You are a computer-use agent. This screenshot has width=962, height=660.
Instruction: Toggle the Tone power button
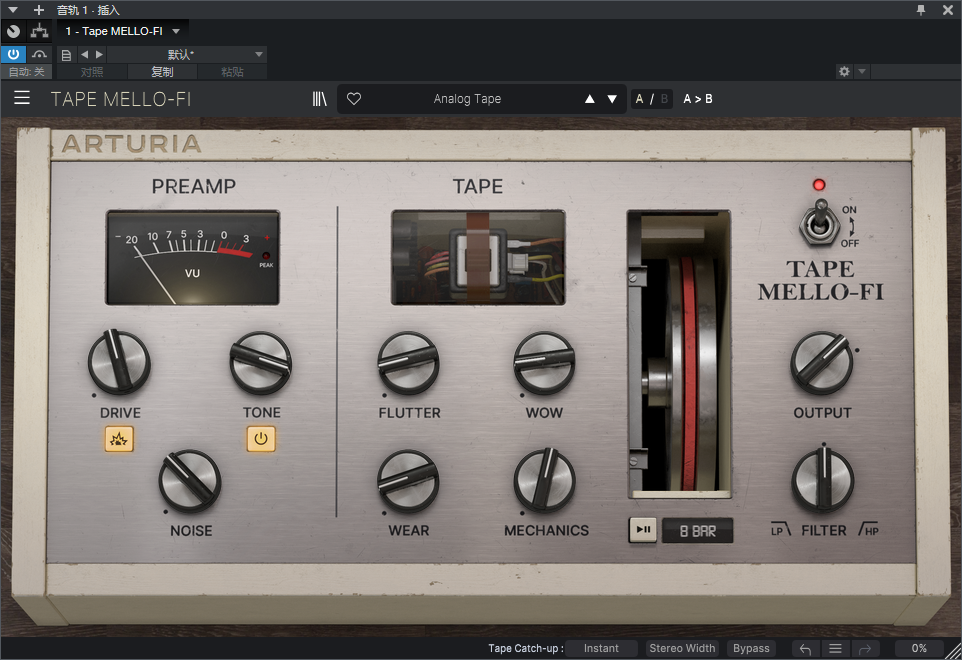coord(261,439)
